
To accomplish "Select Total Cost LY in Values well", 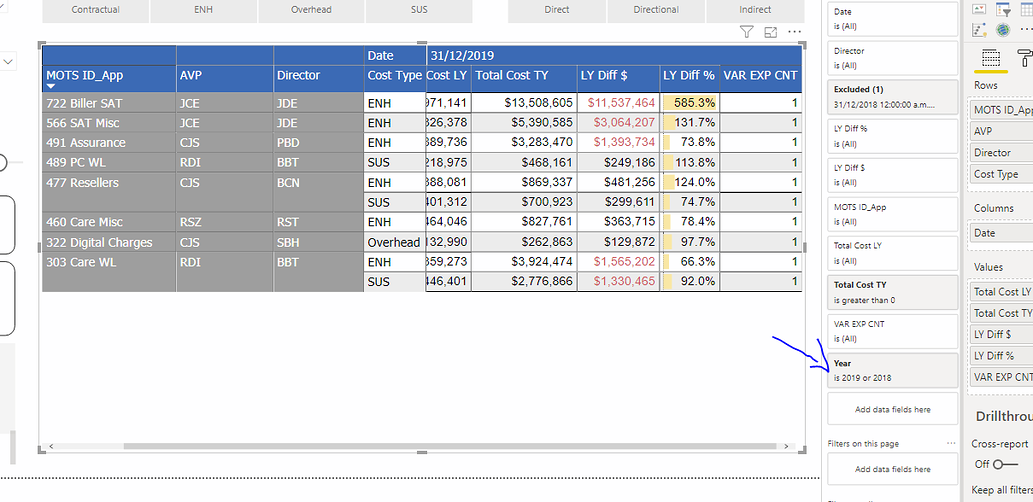I will click(x=1001, y=292).
